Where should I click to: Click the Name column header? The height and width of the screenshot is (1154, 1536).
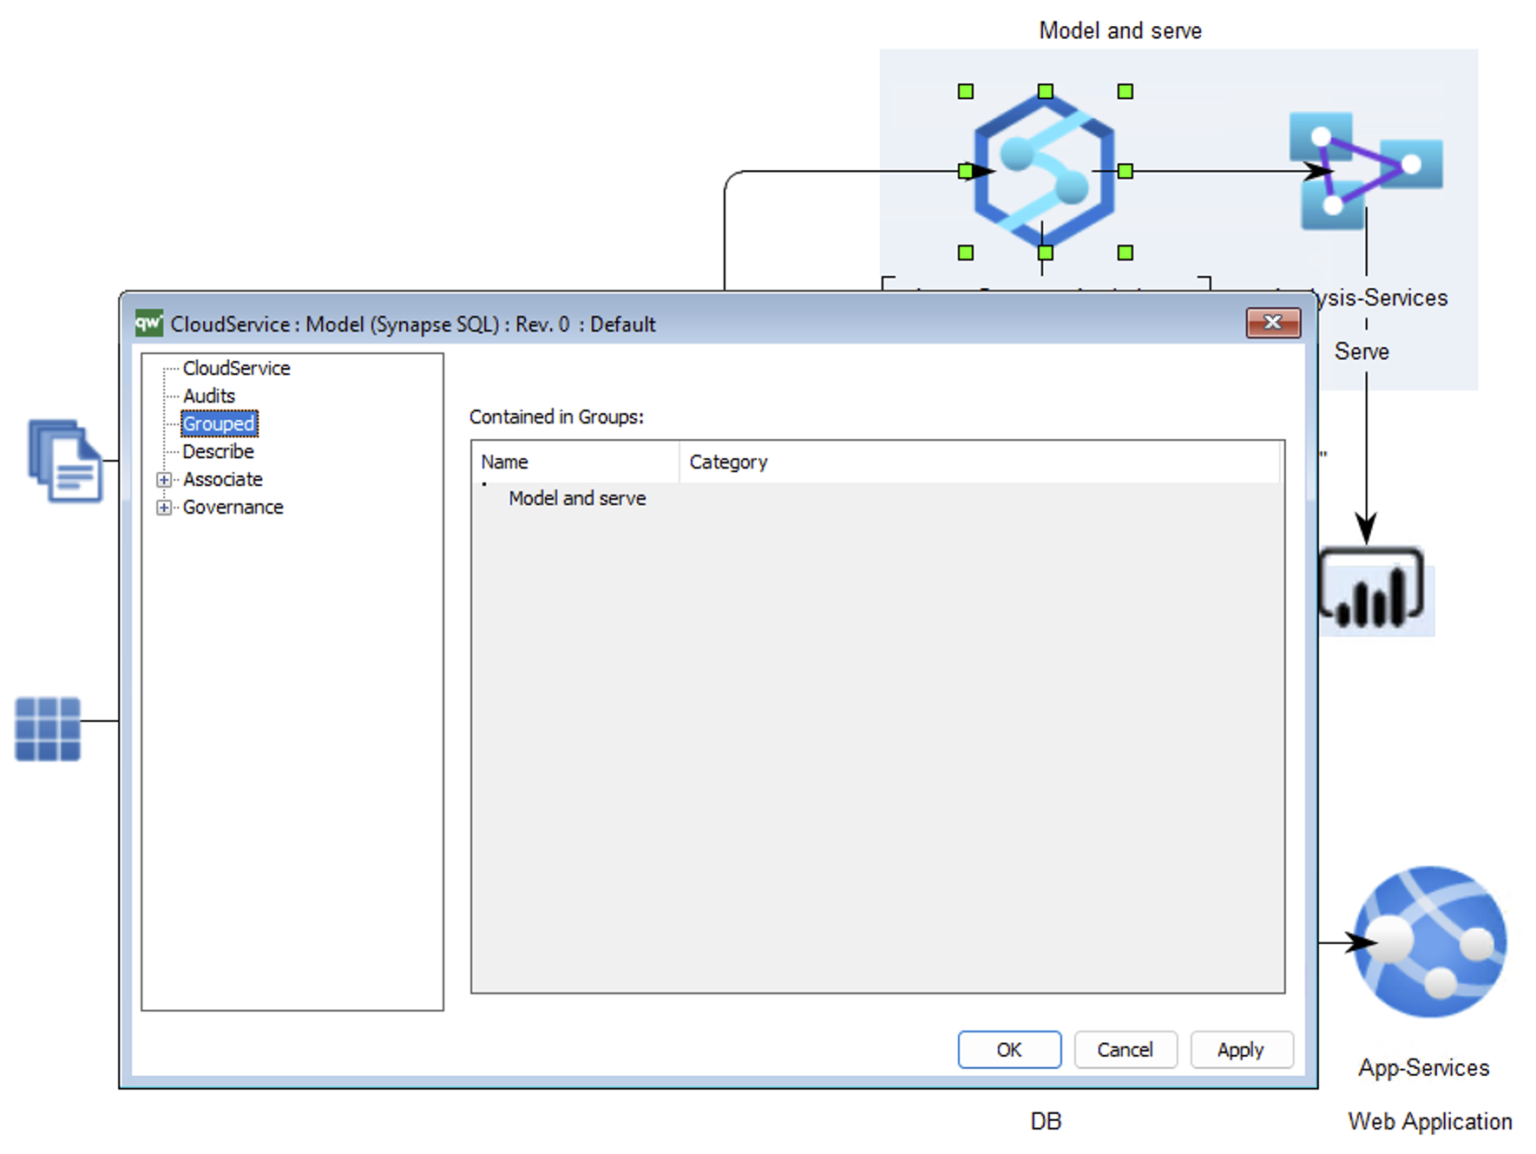click(x=504, y=462)
